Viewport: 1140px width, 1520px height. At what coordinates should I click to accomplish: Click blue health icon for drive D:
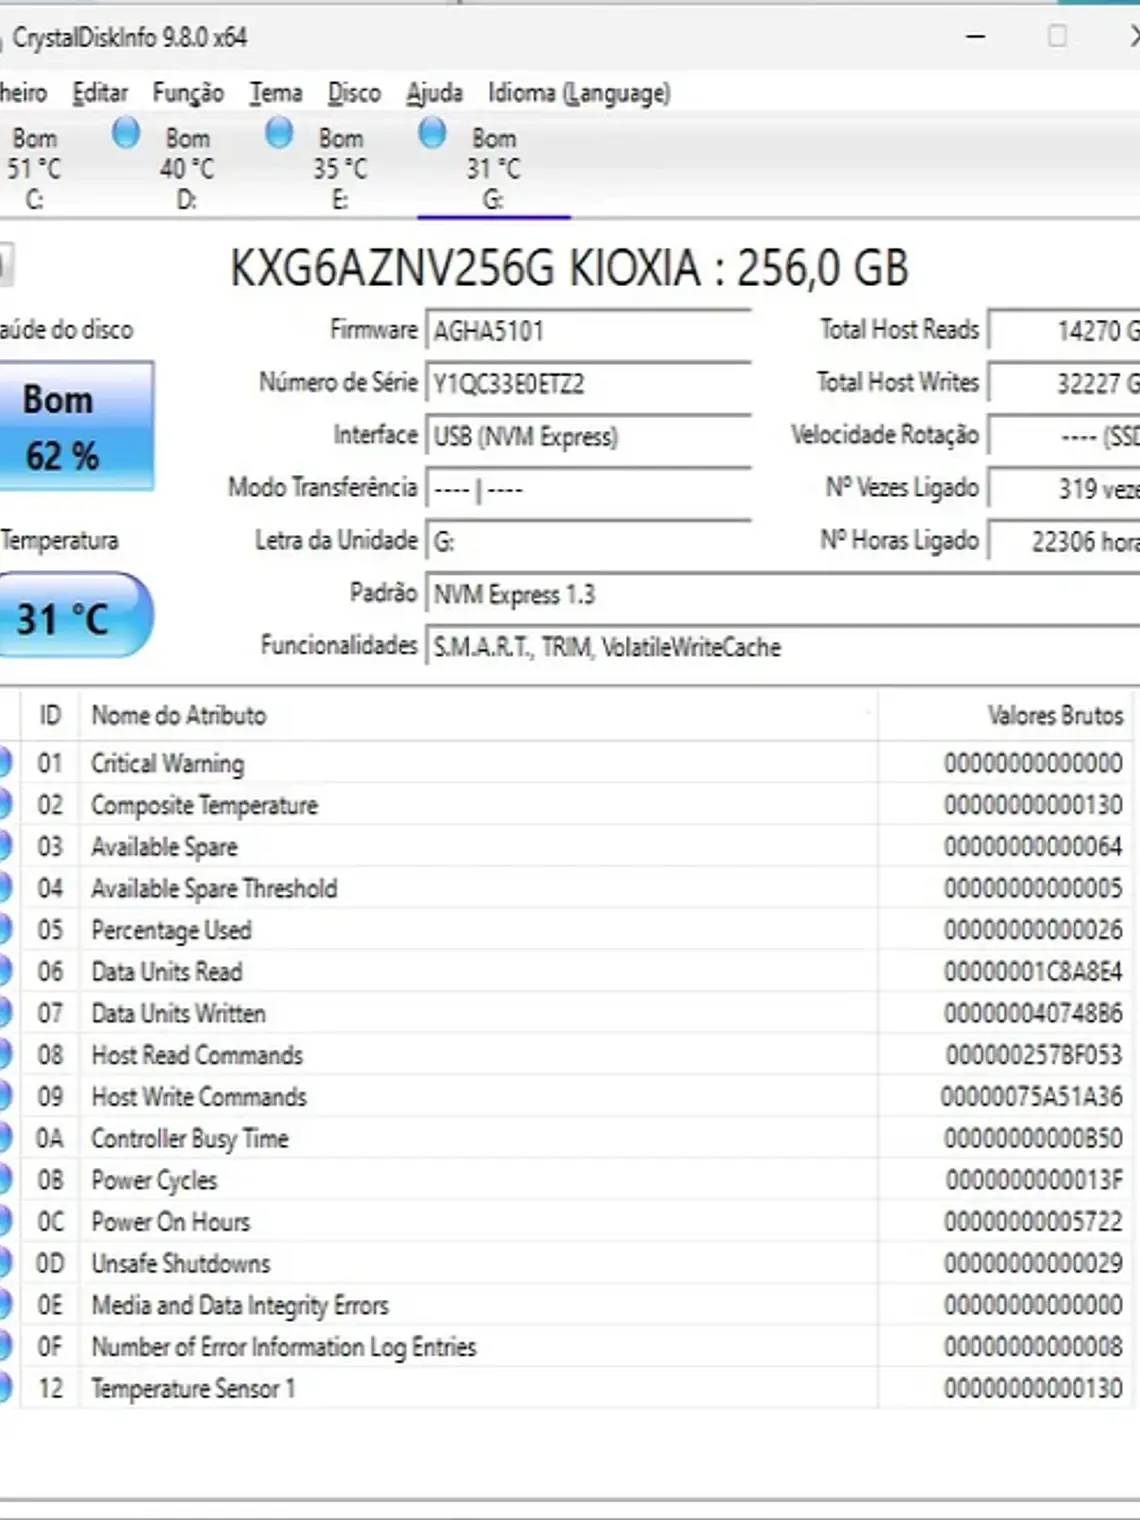click(x=126, y=132)
